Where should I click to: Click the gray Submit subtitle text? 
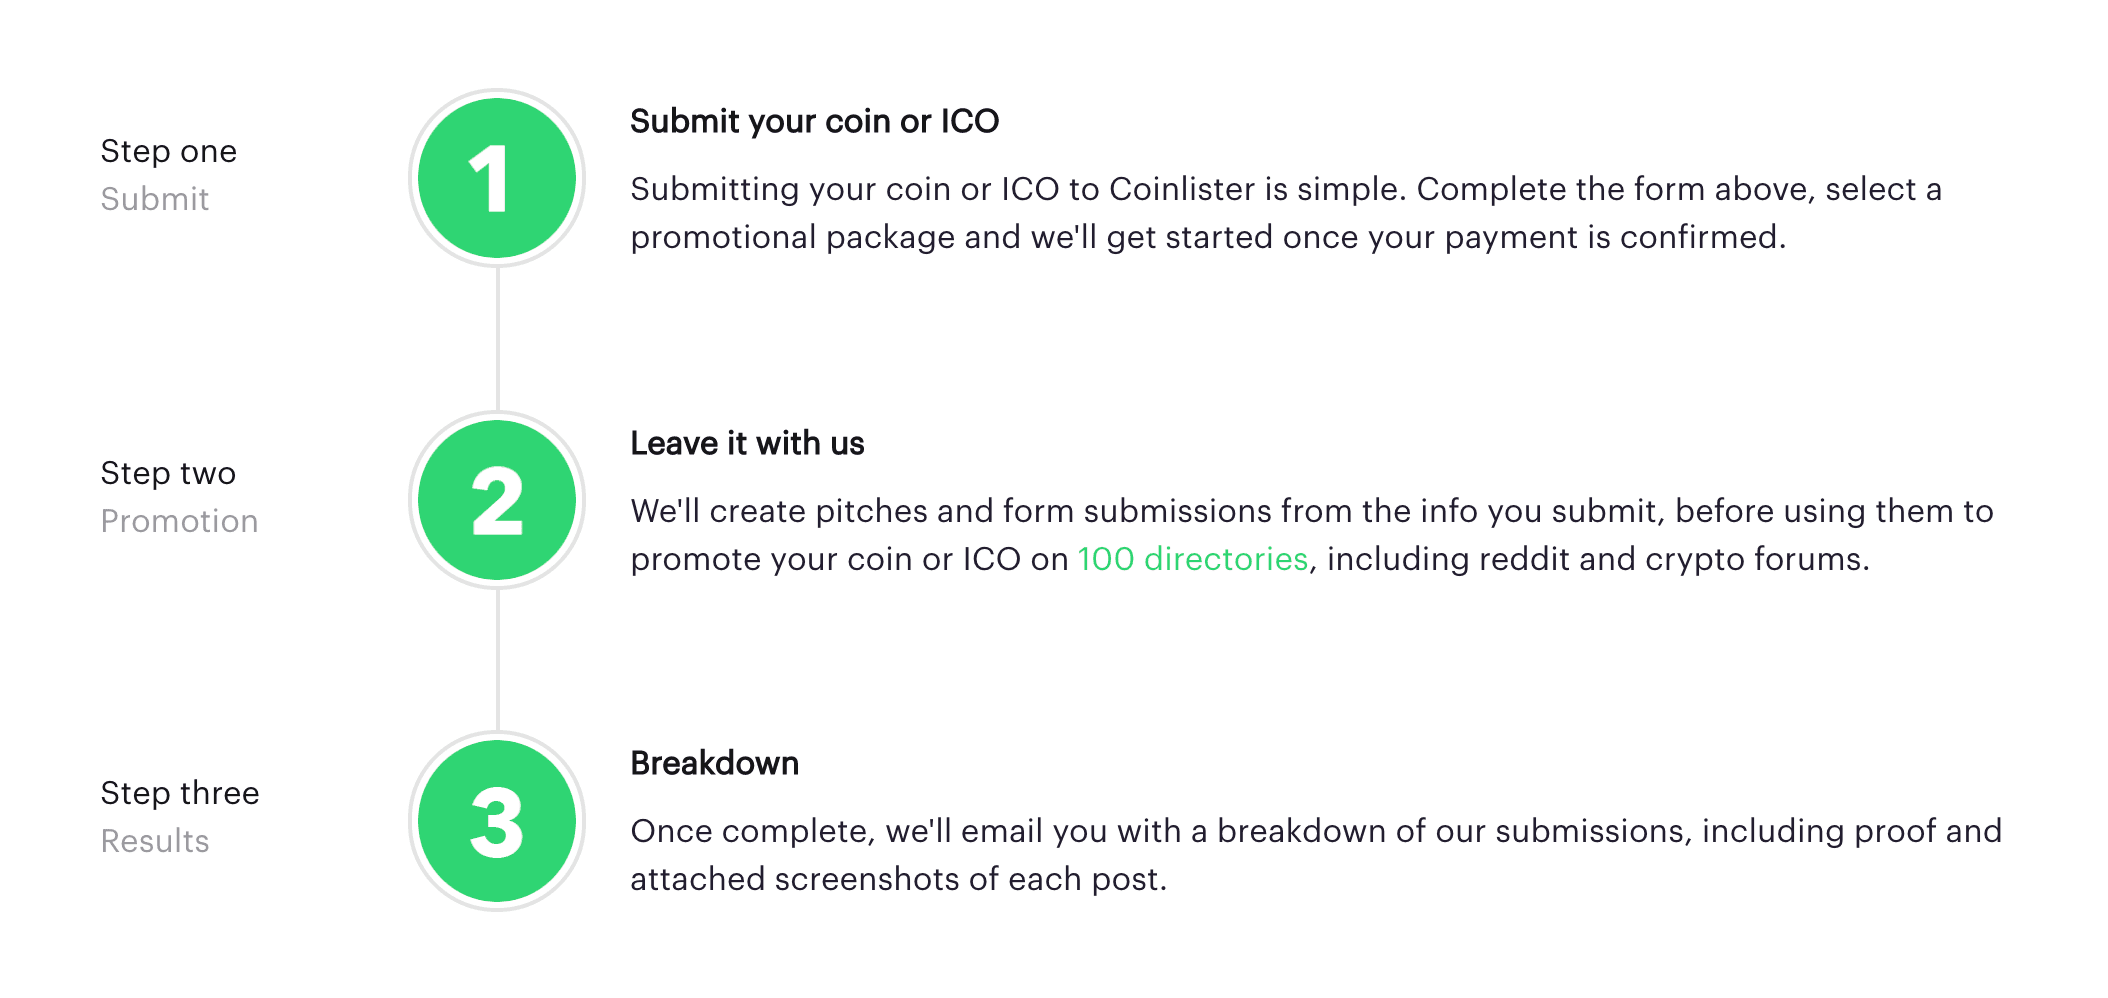pyautogui.click(x=155, y=199)
